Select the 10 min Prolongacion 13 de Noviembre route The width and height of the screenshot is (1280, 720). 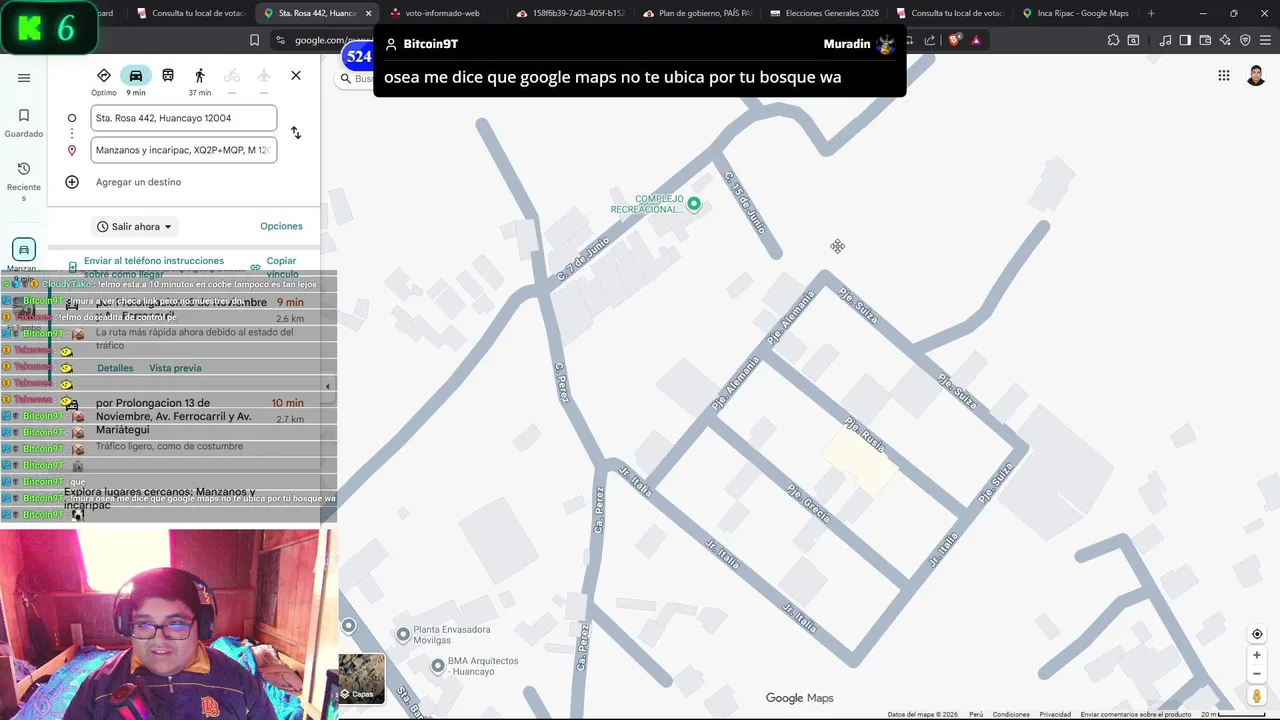[185, 425]
